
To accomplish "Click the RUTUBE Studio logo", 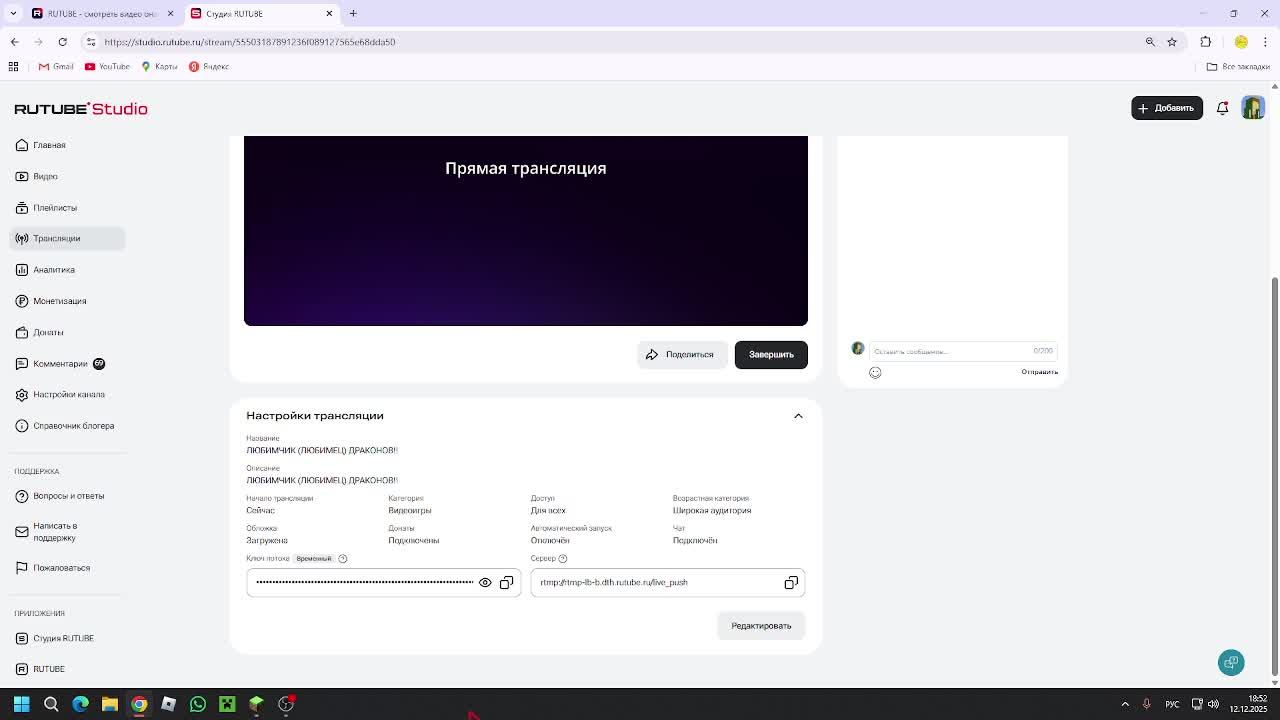I will tap(81, 108).
